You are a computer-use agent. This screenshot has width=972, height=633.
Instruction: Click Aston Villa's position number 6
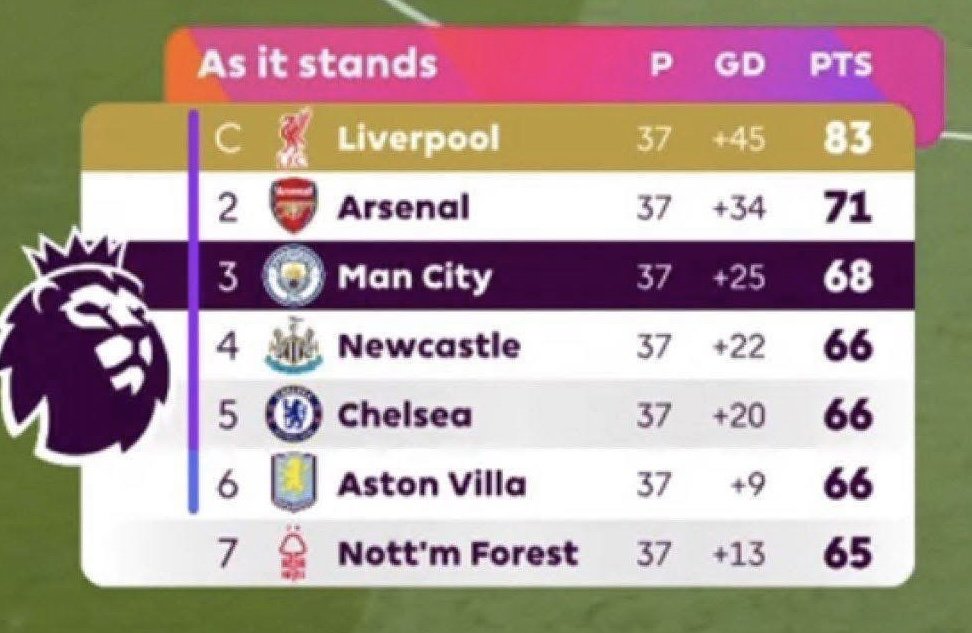(228, 484)
